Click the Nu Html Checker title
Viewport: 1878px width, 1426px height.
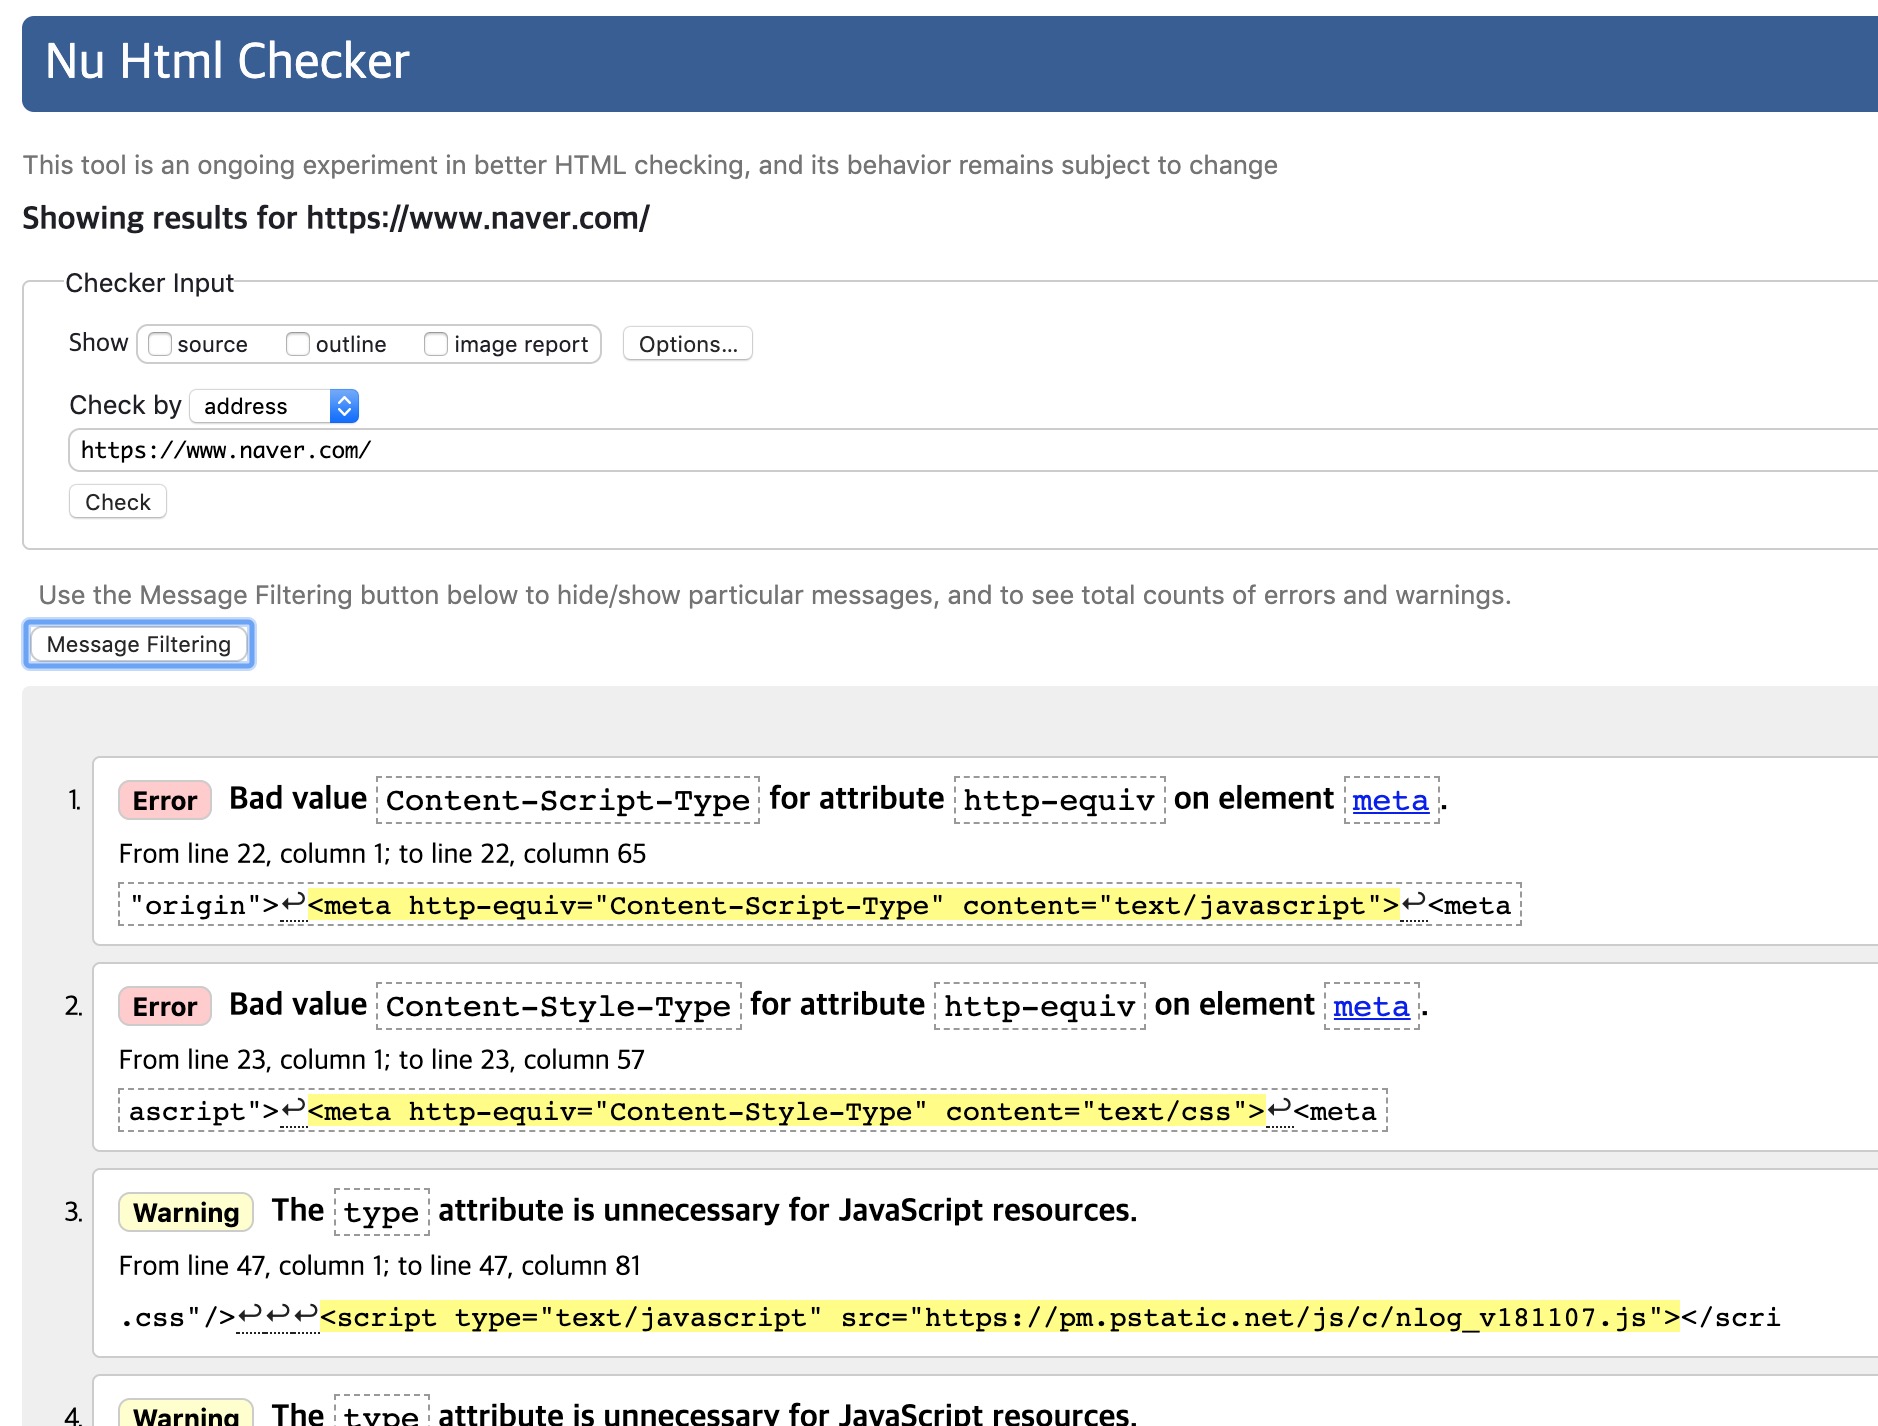227,61
